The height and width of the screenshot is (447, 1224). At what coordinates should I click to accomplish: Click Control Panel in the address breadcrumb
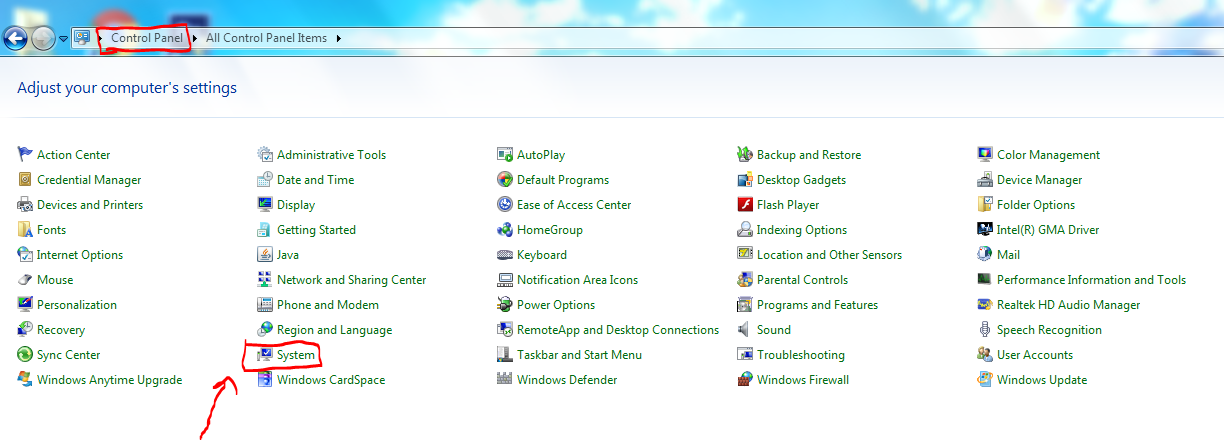pyautogui.click(x=147, y=38)
